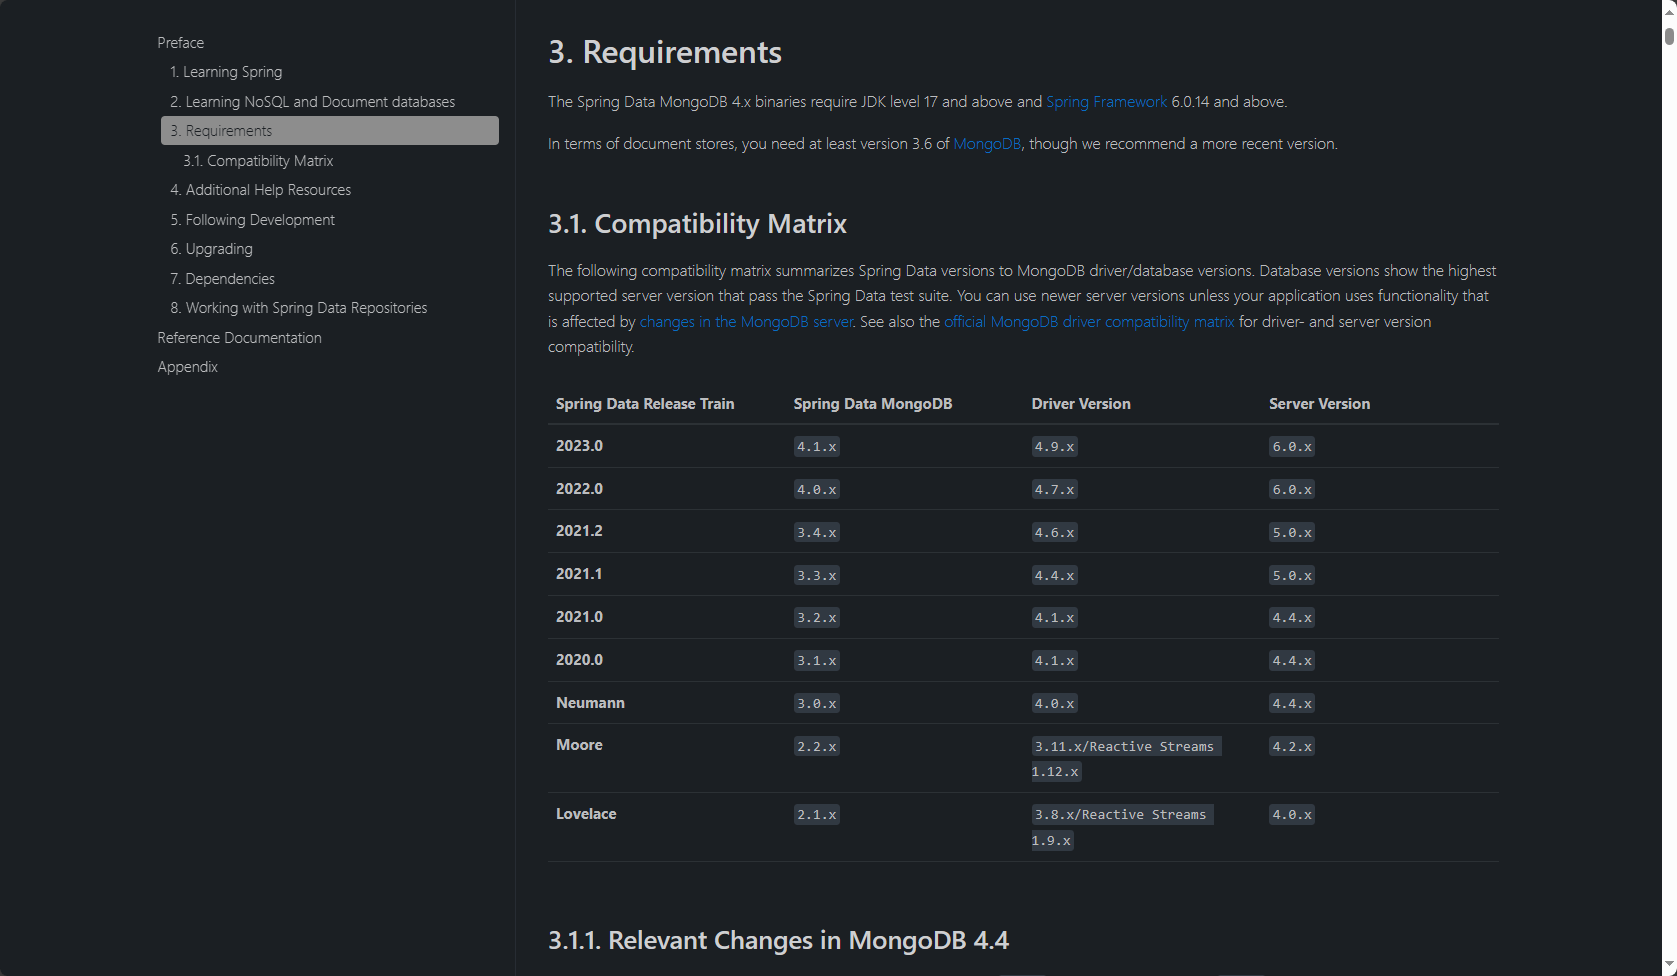
Task: Click the vertical scrollbar thumb
Action: 1669,35
